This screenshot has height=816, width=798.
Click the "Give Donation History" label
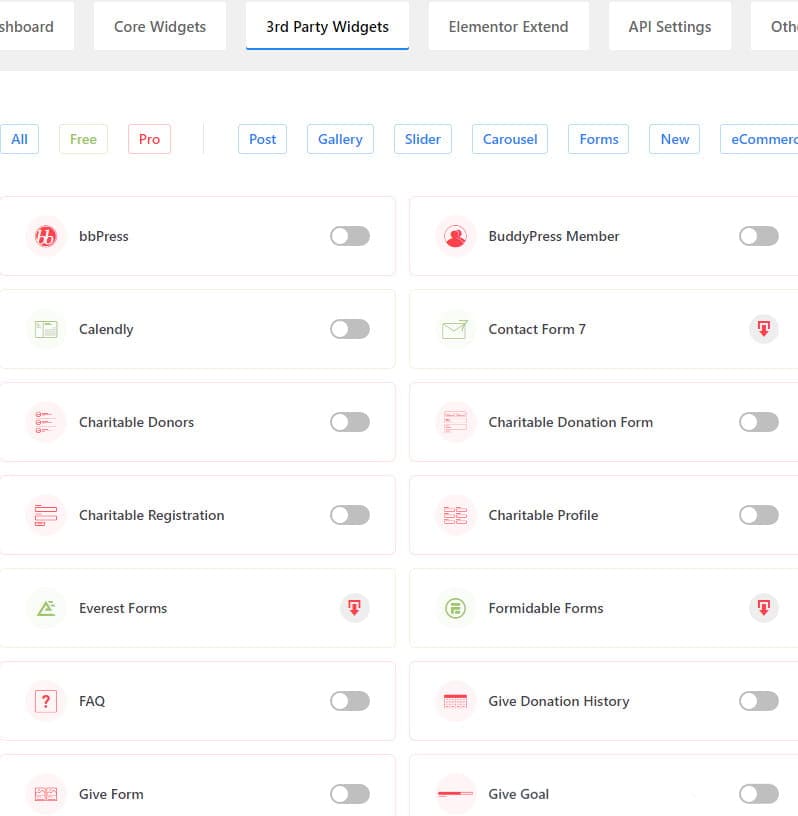[x=559, y=702]
